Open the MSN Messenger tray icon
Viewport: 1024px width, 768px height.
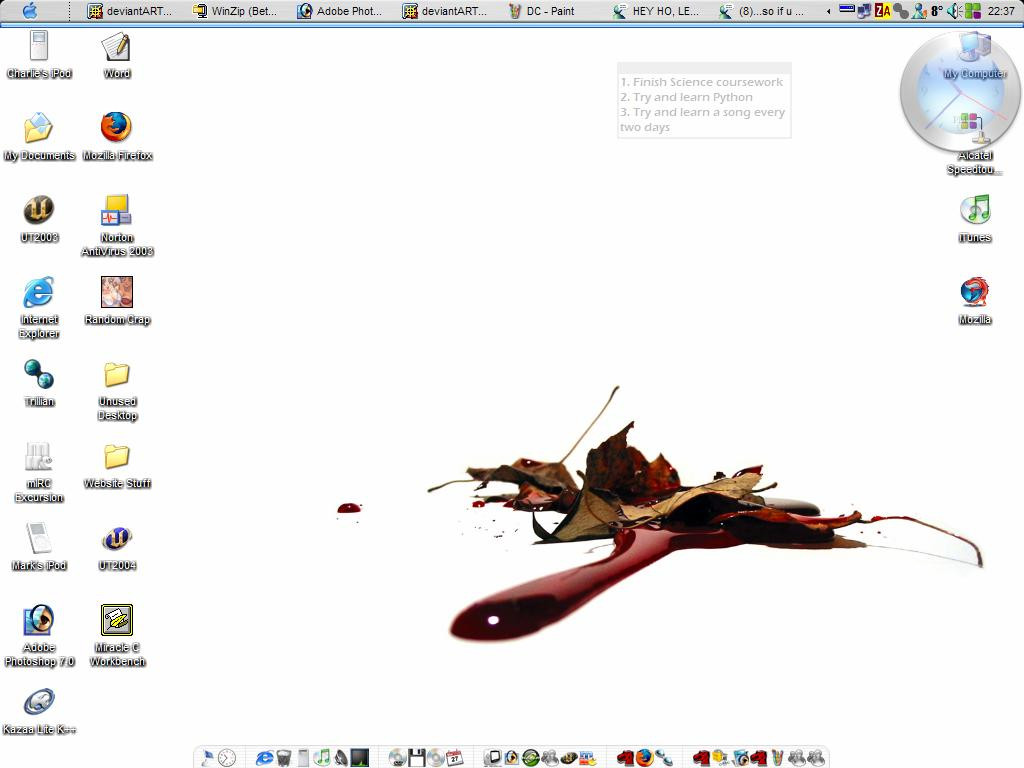(919, 10)
